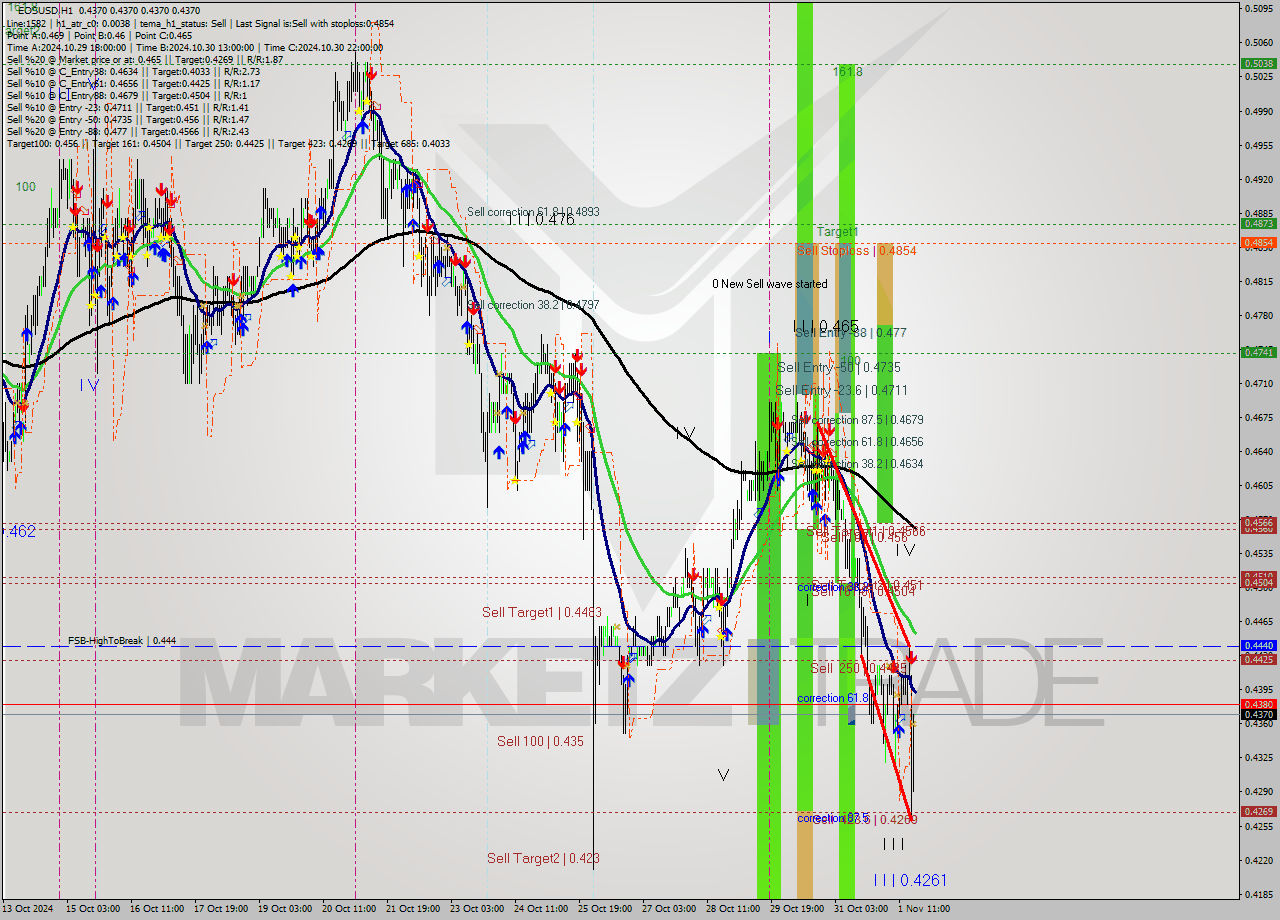
Task: Select the lone 'V' wave label
Action: pyautogui.click(x=723, y=774)
